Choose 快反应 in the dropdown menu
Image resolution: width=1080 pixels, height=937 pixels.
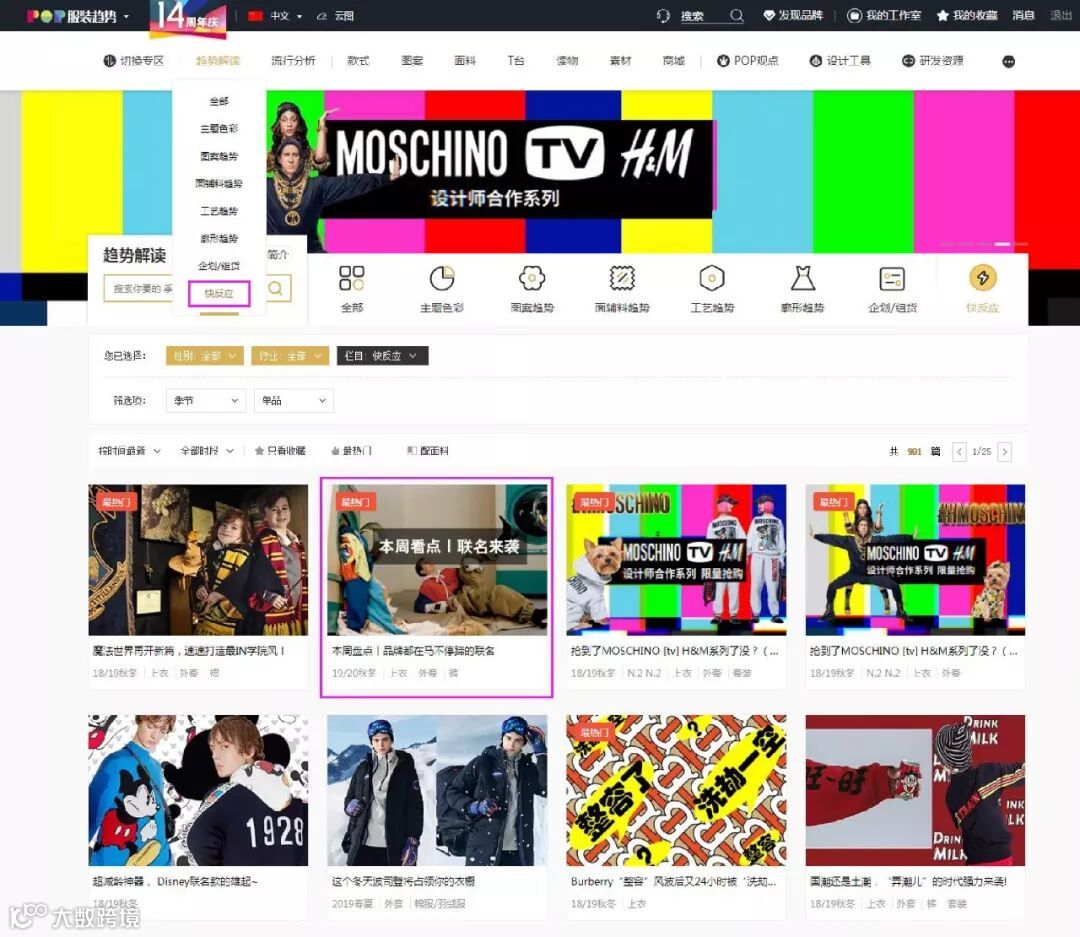pos(219,294)
